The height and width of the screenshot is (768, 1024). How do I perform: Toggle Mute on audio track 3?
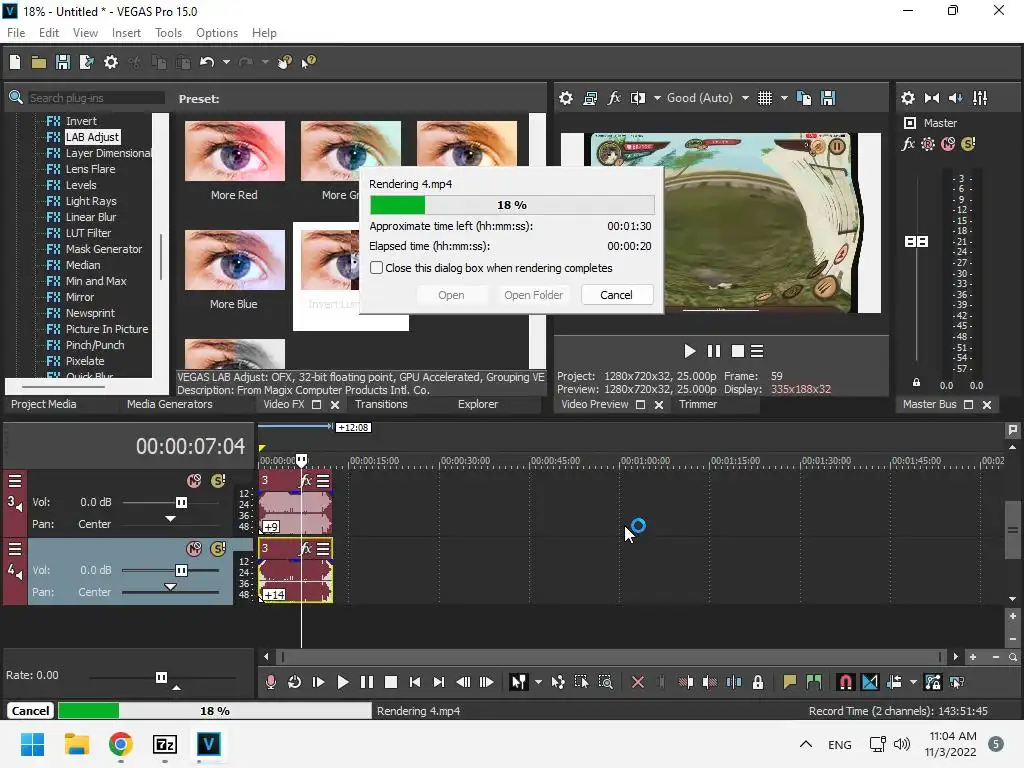tap(194, 481)
